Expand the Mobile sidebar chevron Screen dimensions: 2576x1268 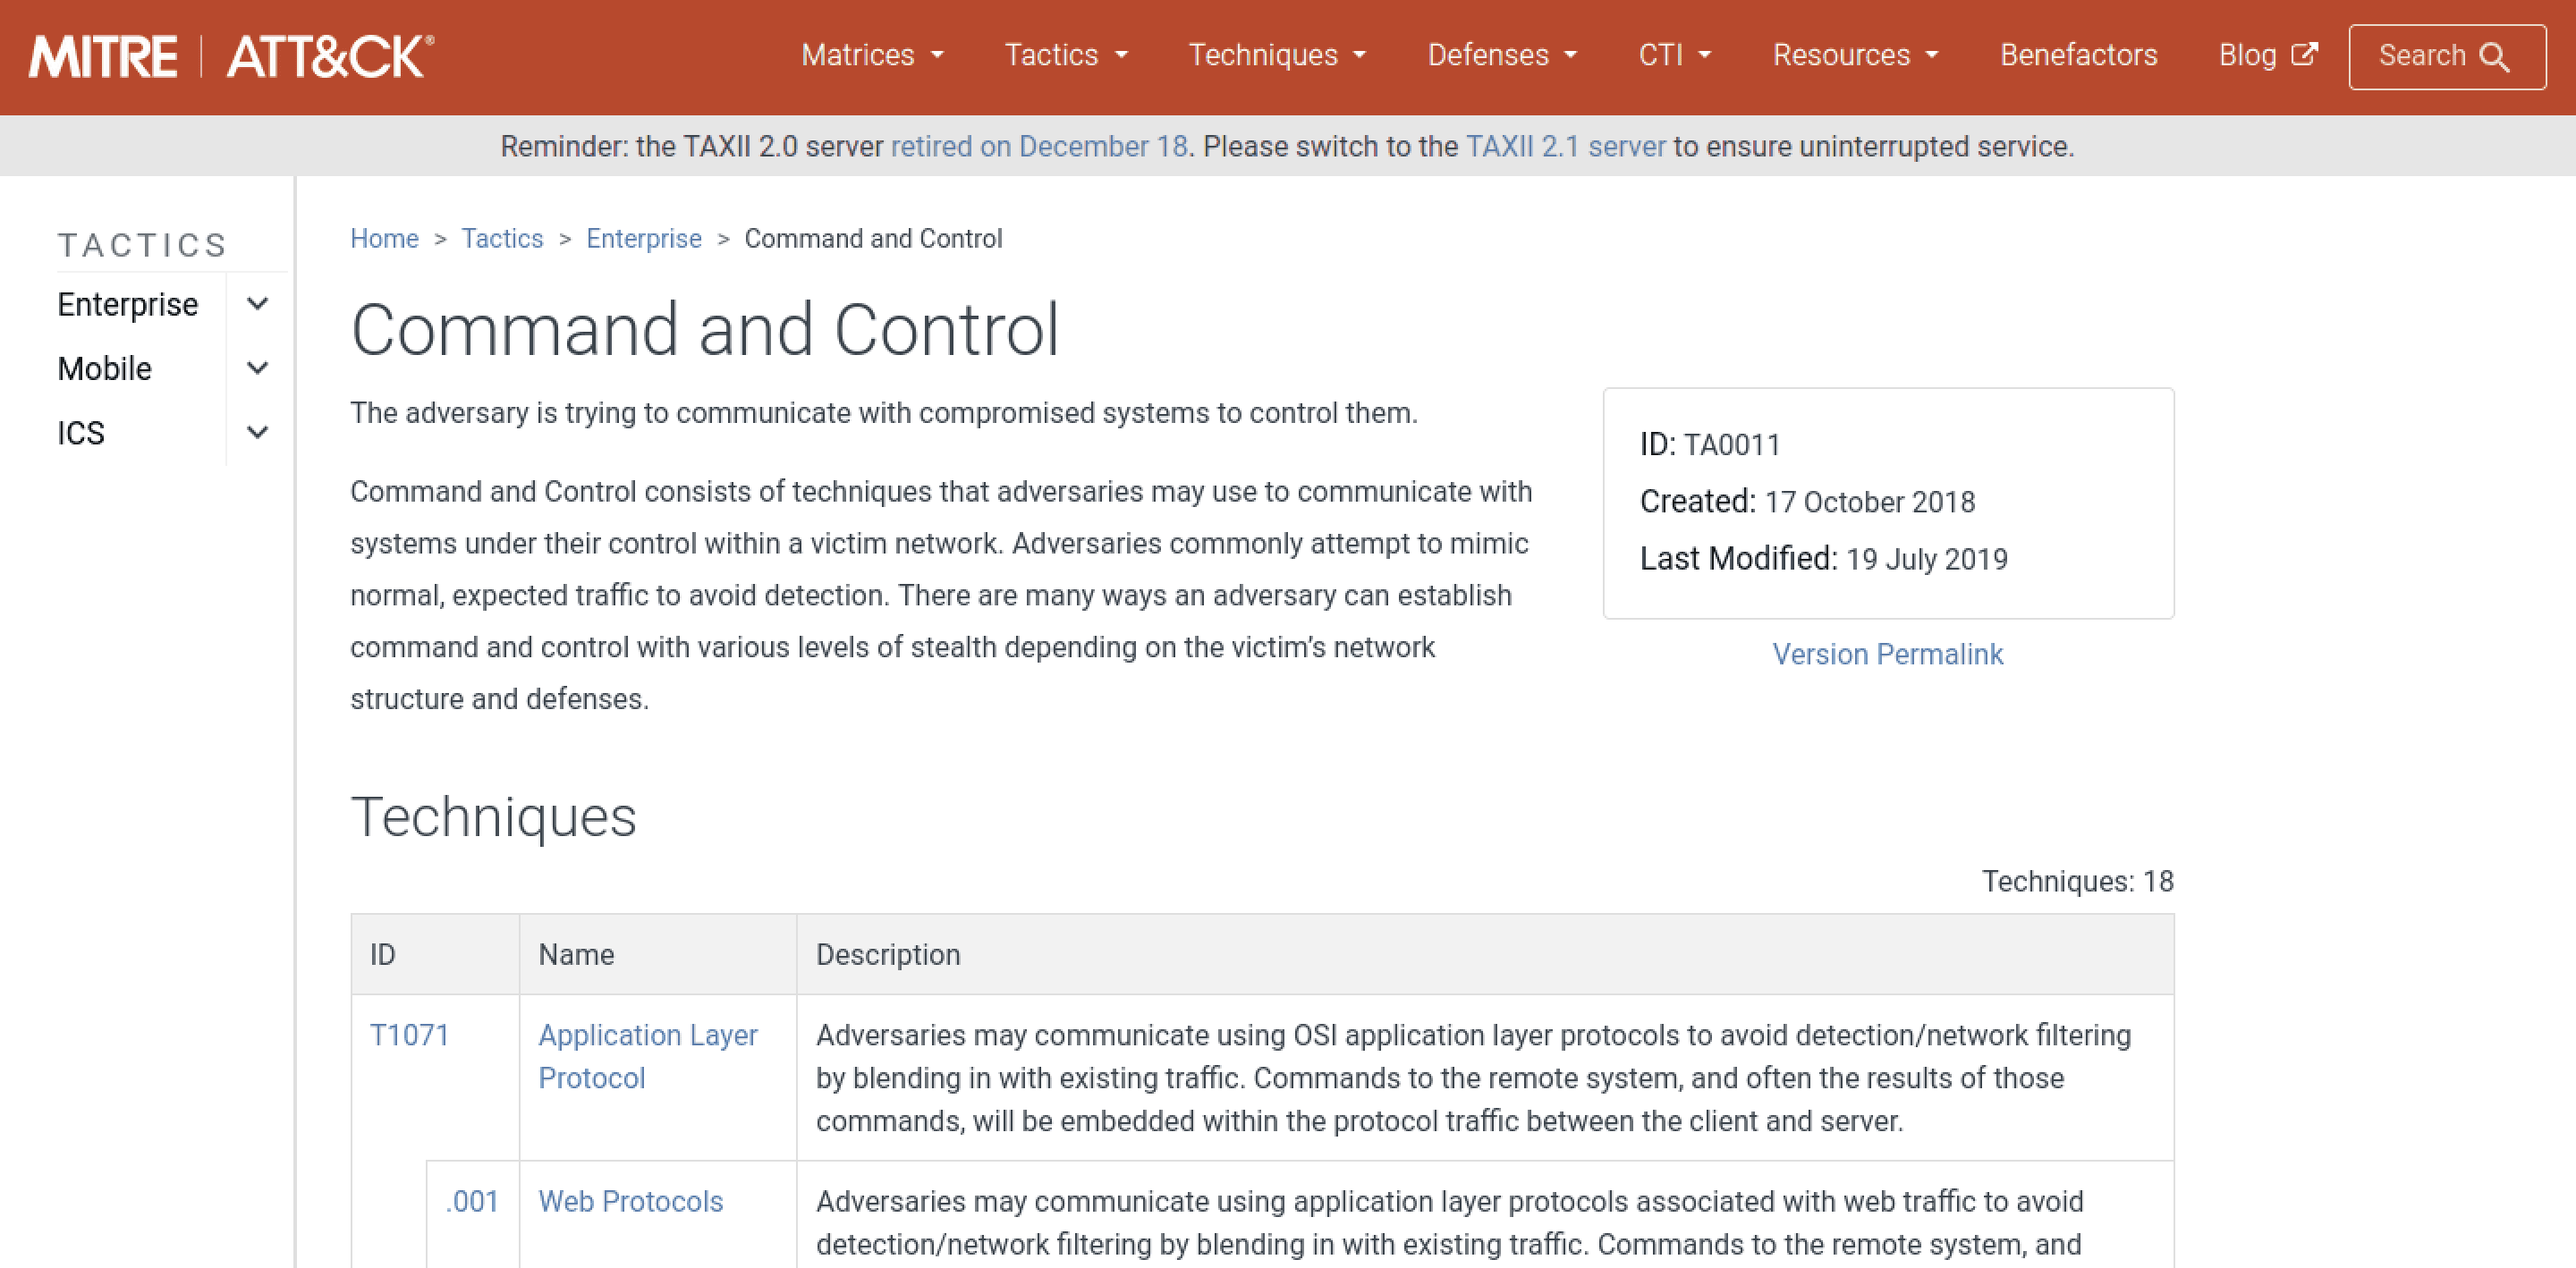click(257, 368)
